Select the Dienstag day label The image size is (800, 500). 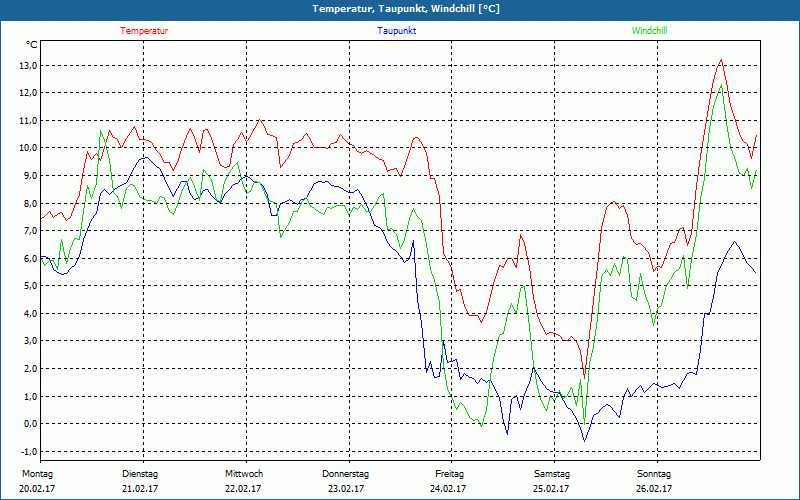[140, 474]
